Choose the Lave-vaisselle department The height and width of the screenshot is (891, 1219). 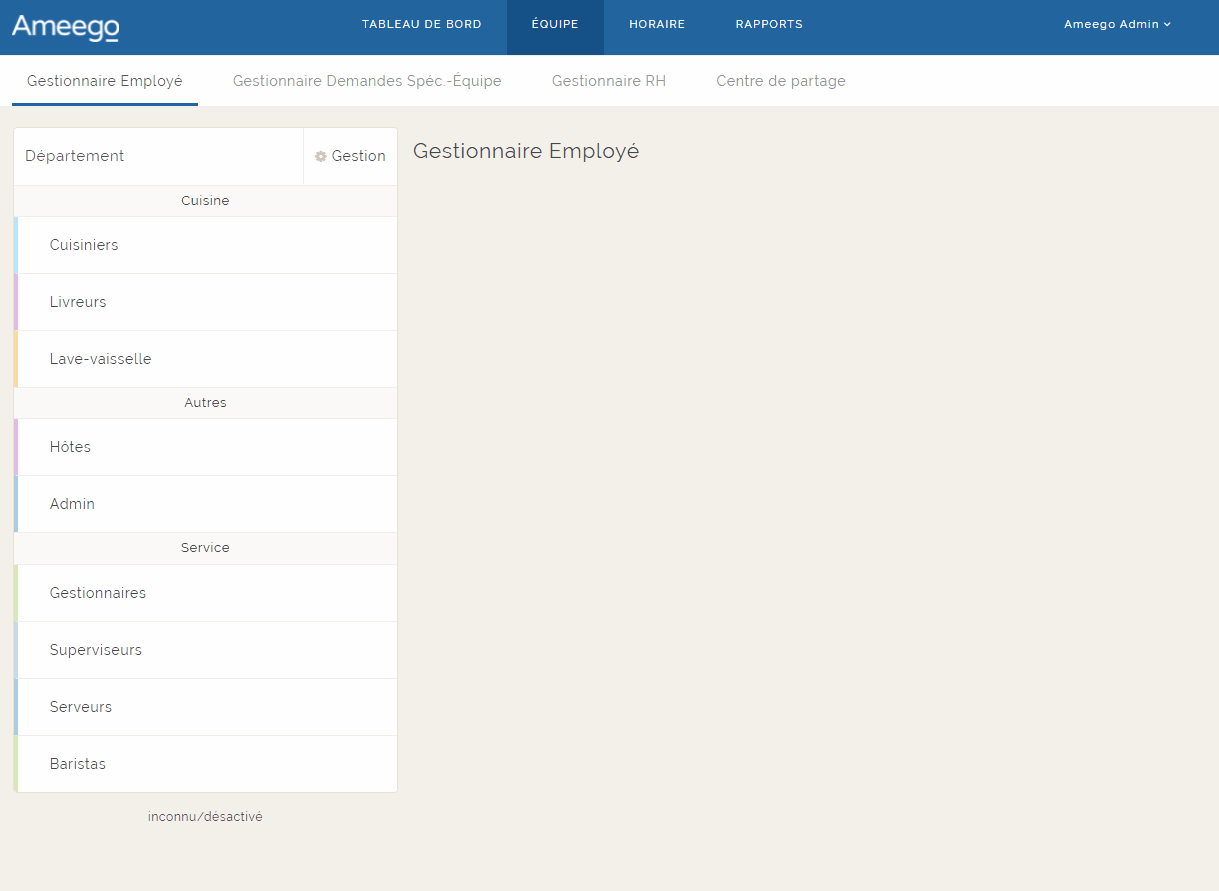pos(100,359)
